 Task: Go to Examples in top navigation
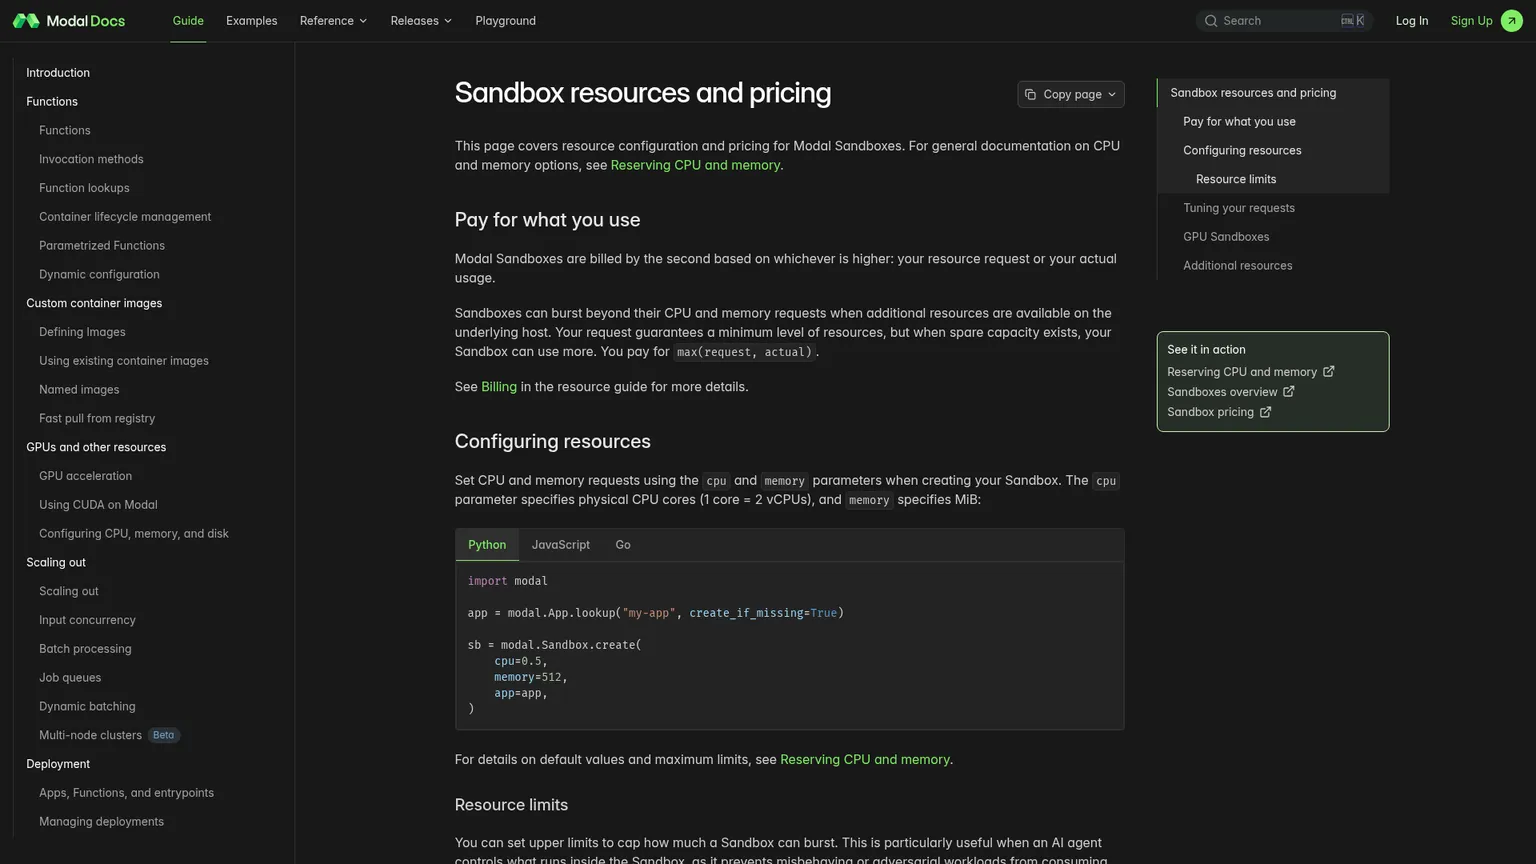coord(251,21)
